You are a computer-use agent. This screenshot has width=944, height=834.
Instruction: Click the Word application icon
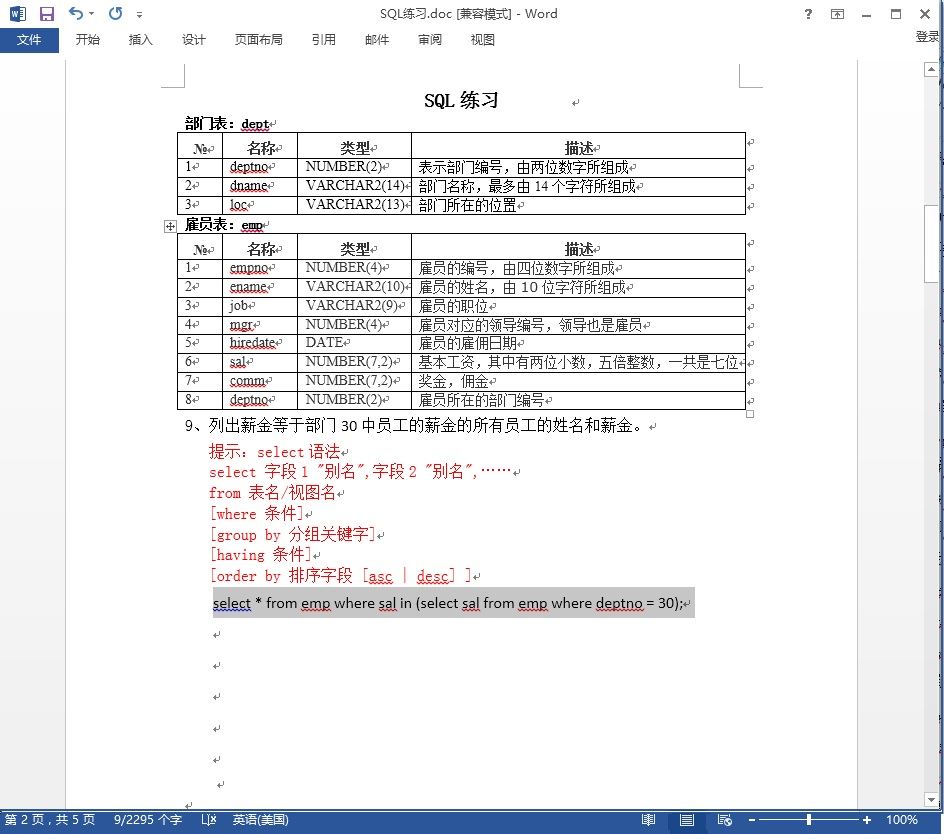(x=17, y=13)
